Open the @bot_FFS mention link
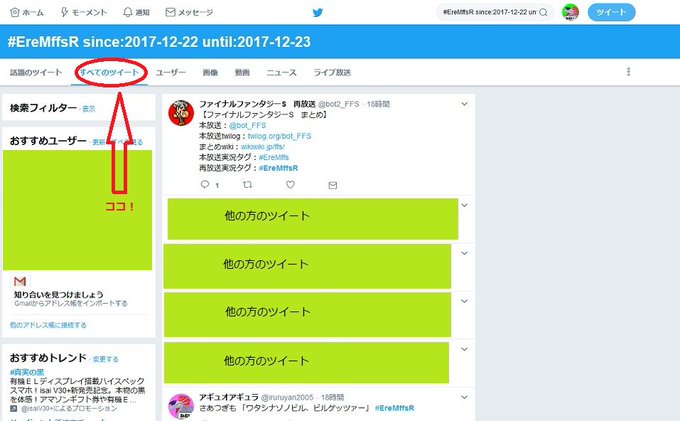 (247, 125)
